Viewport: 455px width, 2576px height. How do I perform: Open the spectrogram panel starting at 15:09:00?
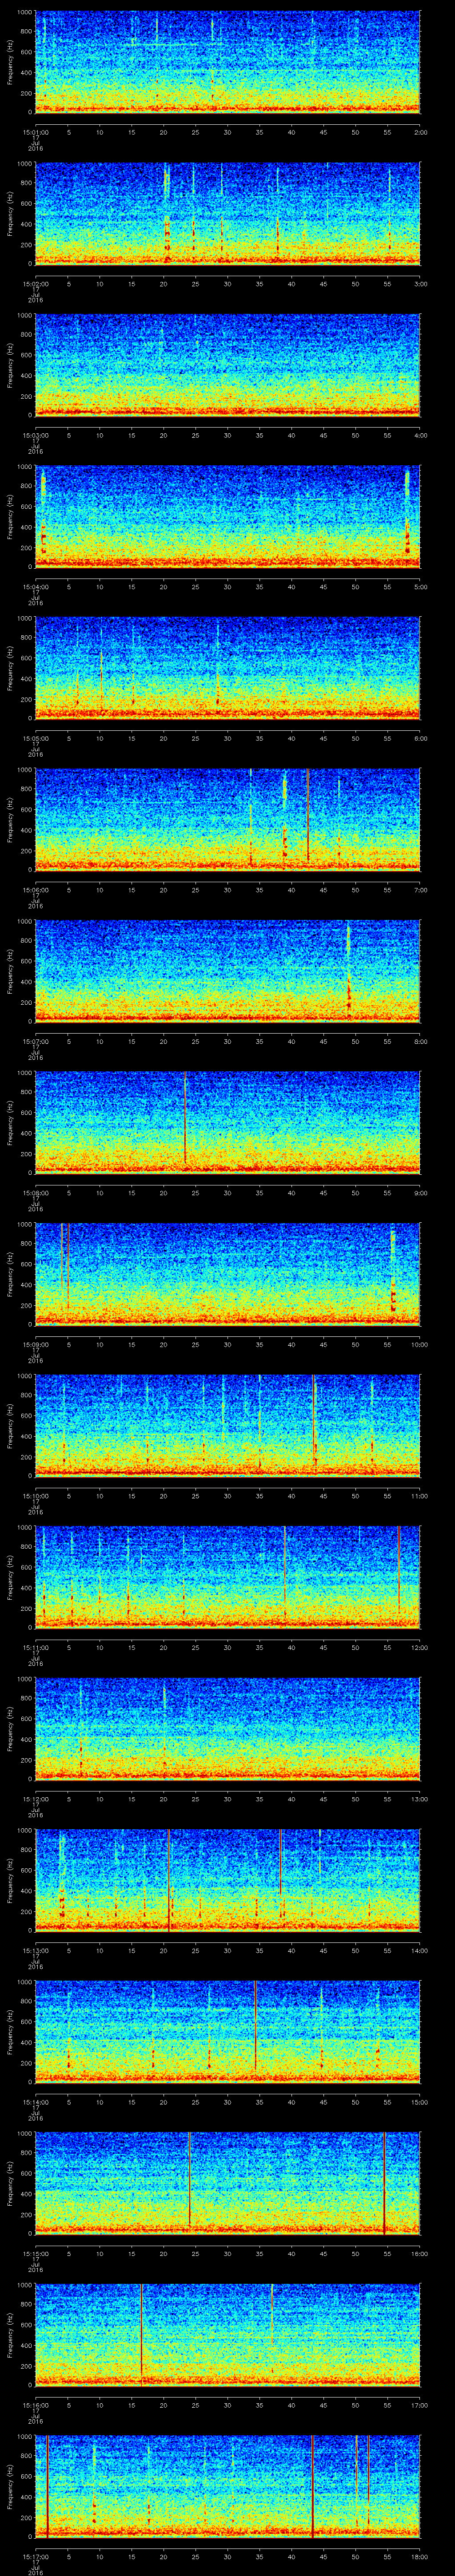[227, 1274]
